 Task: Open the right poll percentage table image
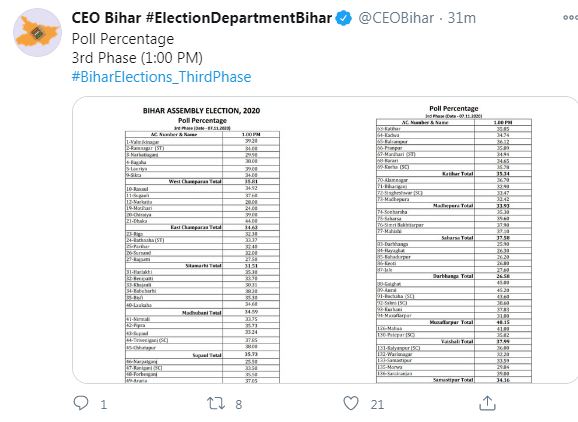[454, 243]
